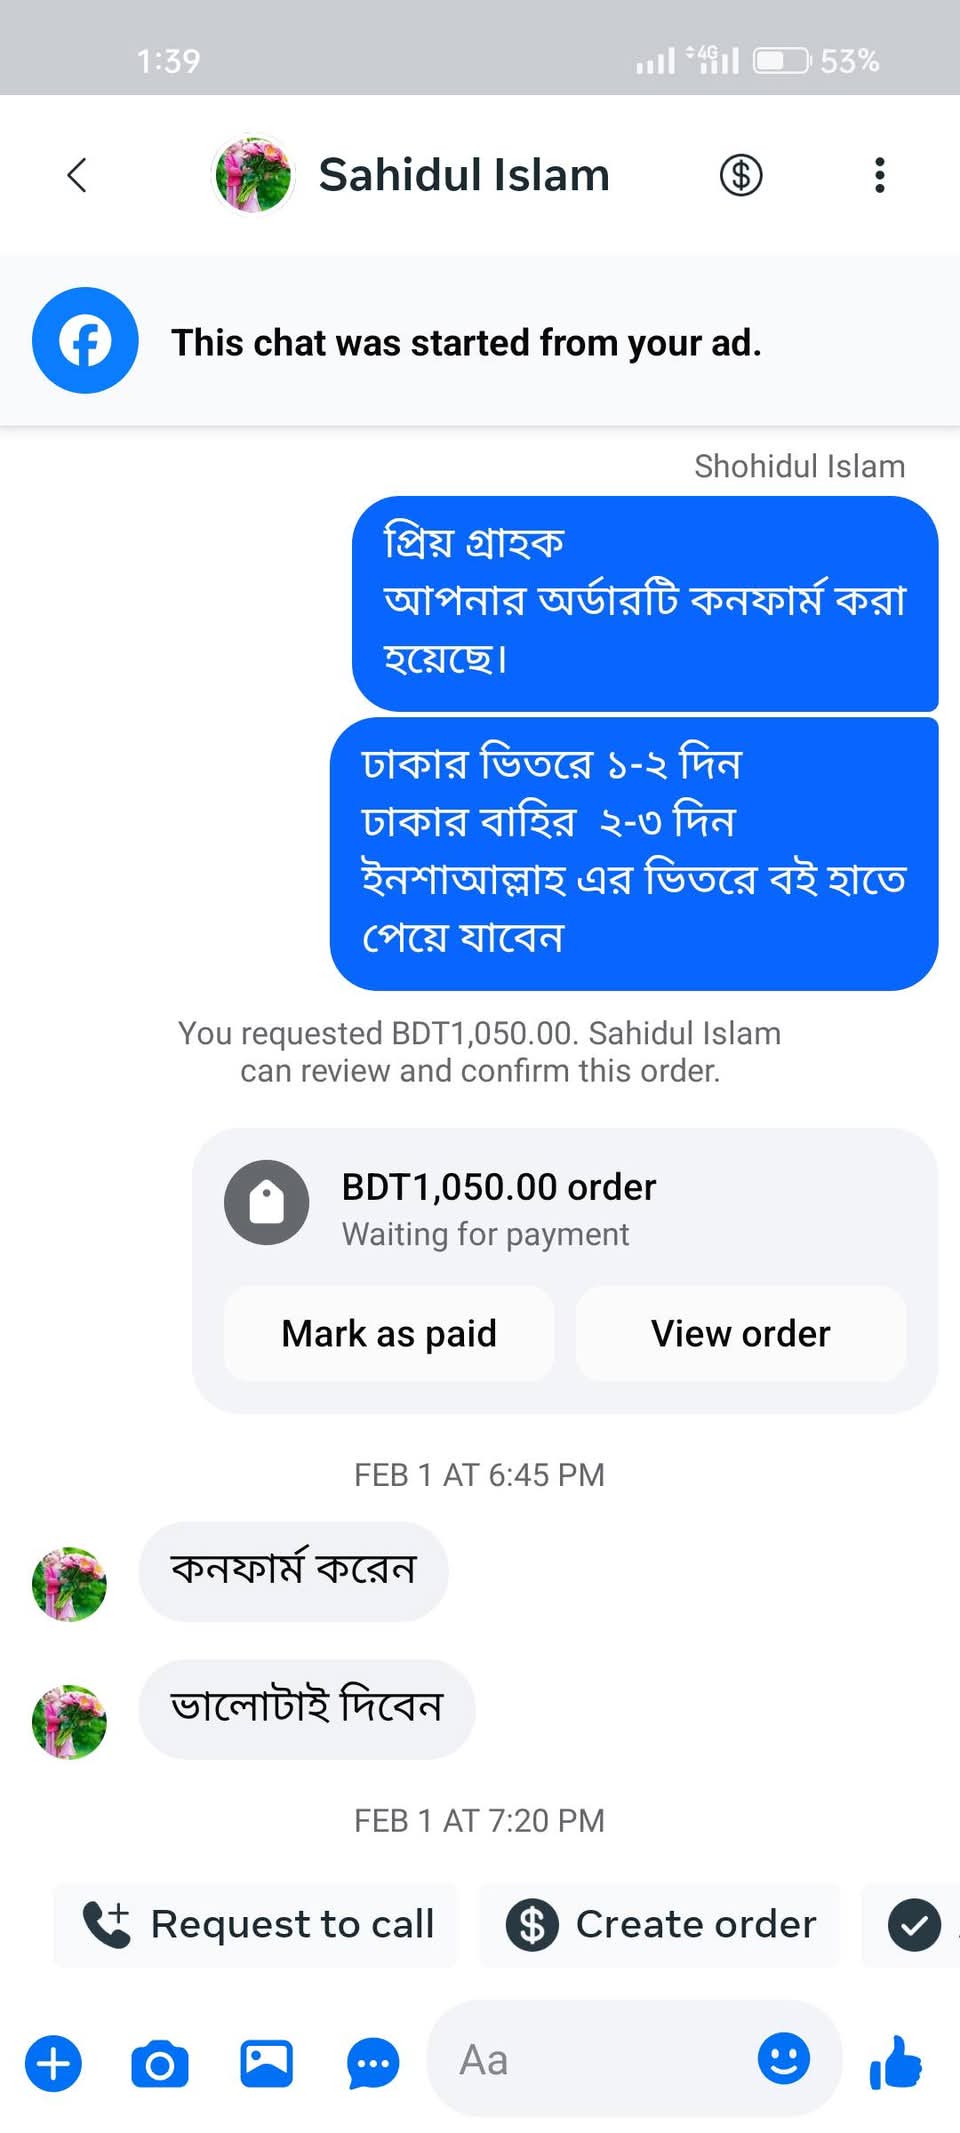Tap Request to call chip
This screenshot has height=2133, width=960.
(x=256, y=1925)
